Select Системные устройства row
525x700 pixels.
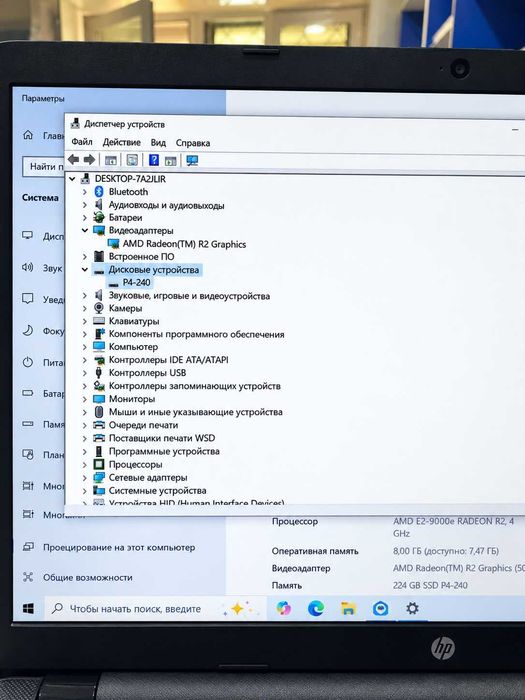(158, 491)
